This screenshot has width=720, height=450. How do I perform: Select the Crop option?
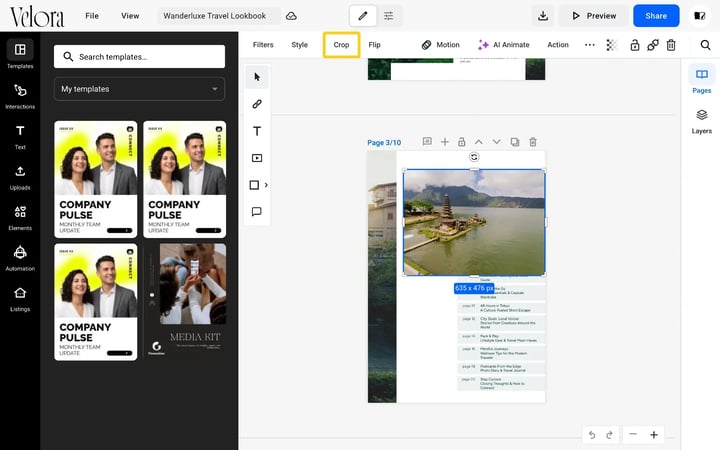[x=341, y=45]
